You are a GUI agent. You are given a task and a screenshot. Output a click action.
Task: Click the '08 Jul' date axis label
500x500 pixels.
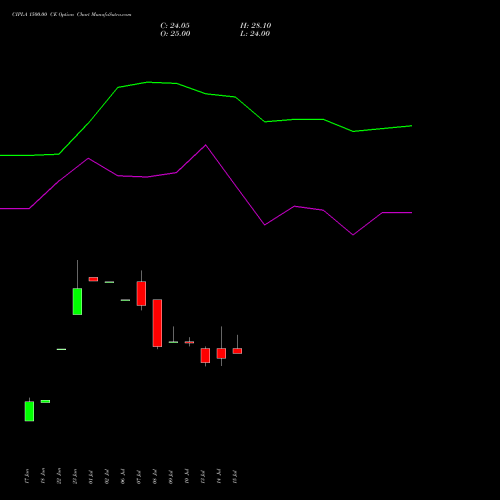(155, 477)
